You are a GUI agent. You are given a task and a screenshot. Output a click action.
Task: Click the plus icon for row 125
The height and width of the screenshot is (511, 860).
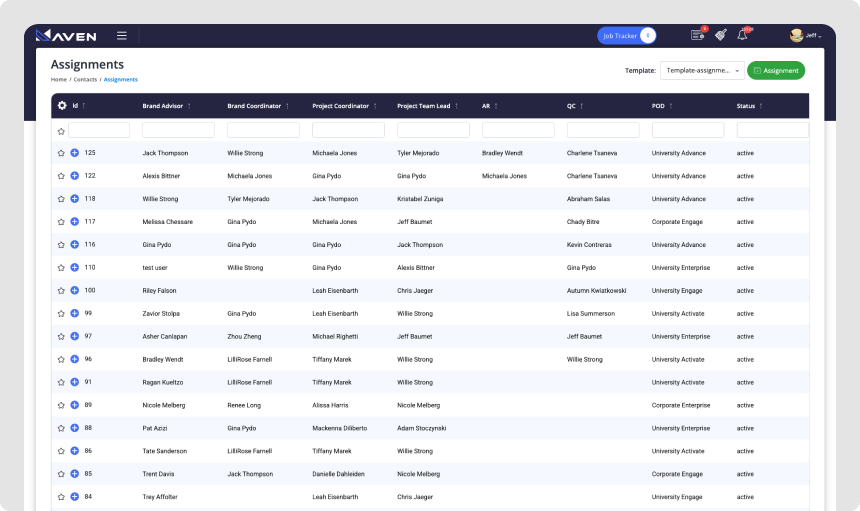[x=75, y=153]
